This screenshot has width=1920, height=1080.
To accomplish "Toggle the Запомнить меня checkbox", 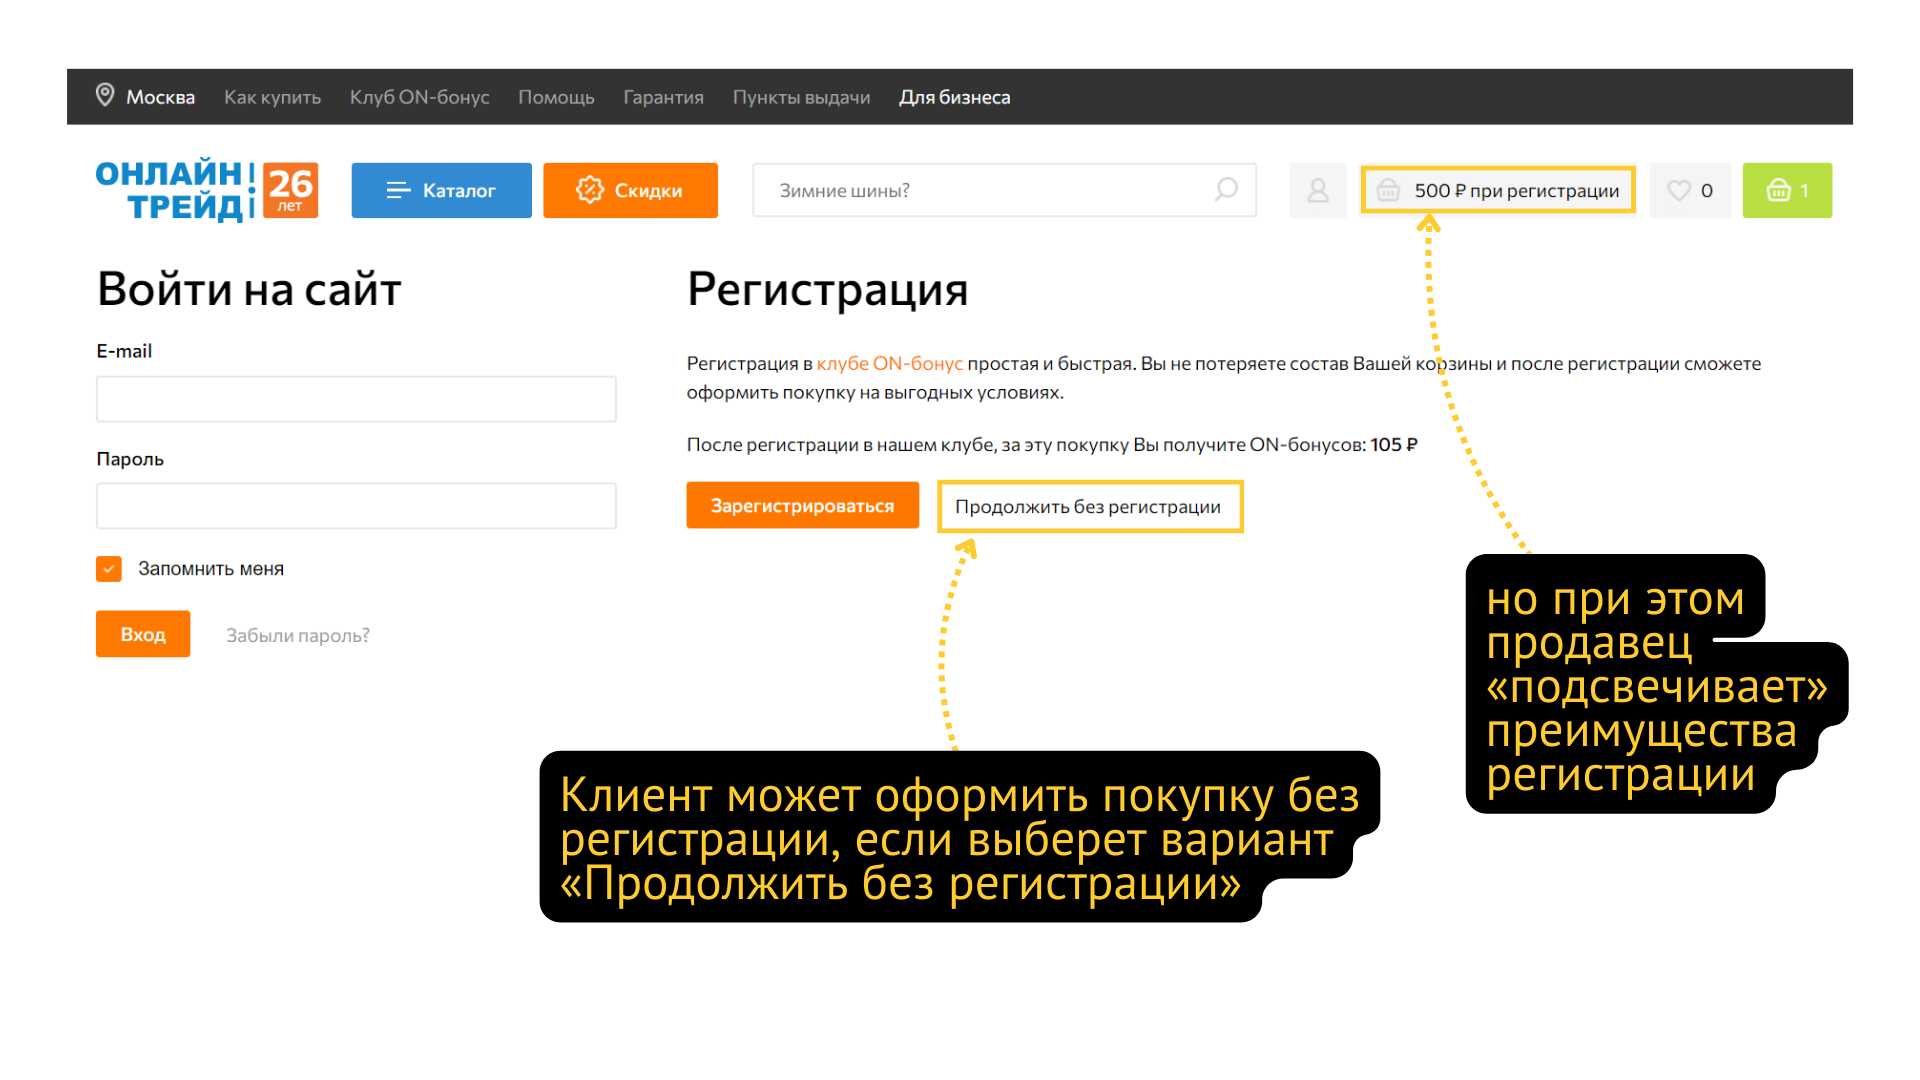I will point(109,568).
